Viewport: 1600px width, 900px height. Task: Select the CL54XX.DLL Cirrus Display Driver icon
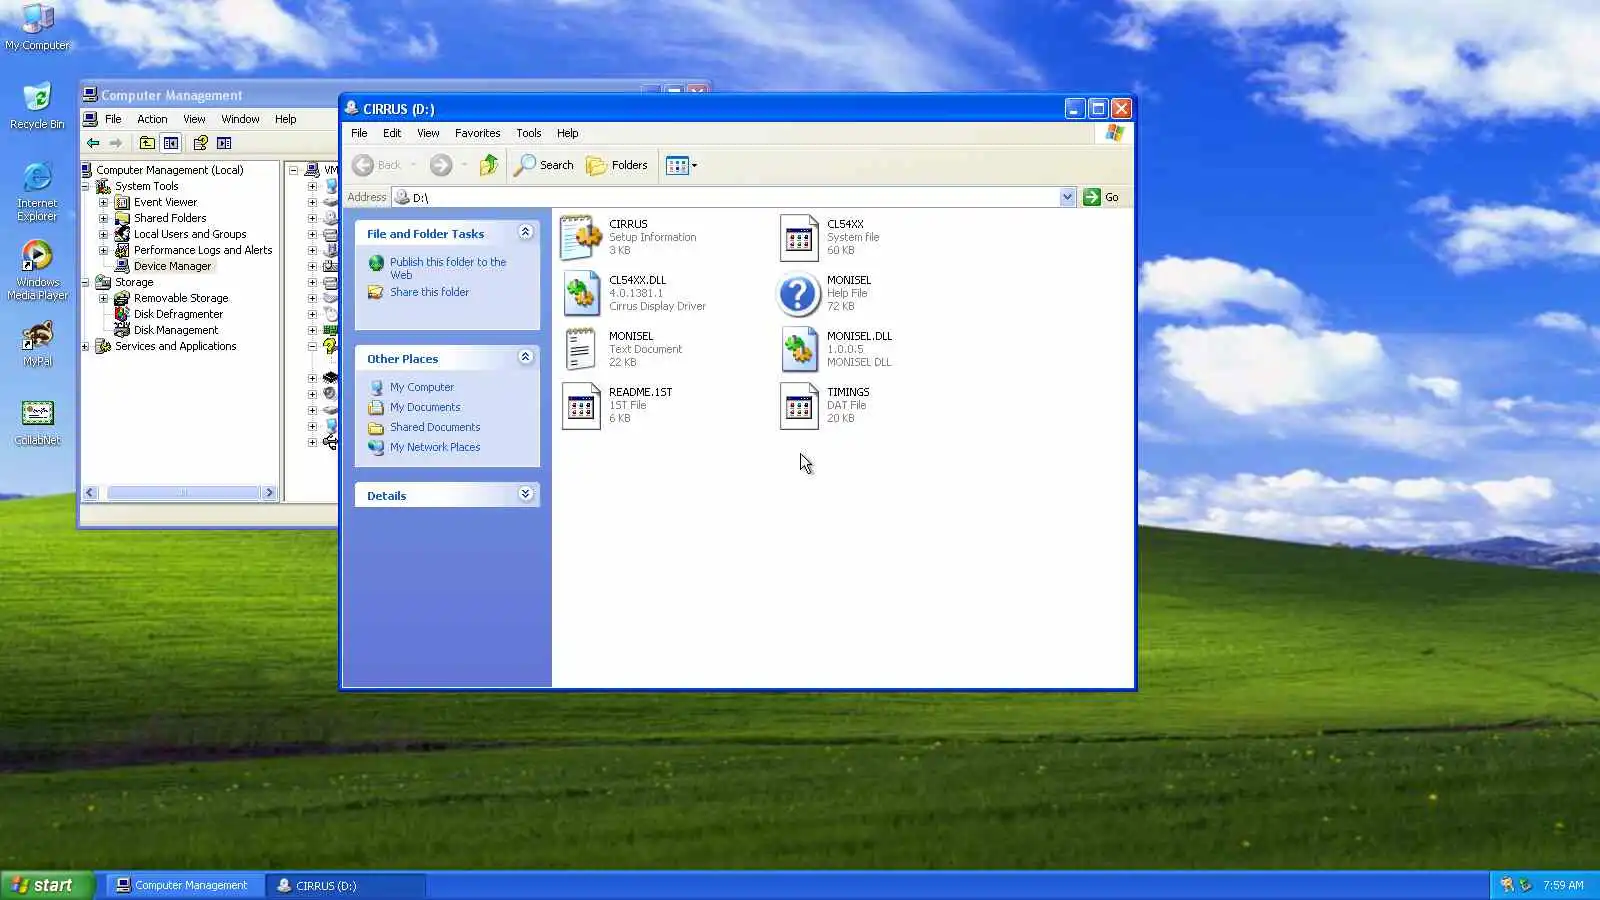[x=581, y=294]
